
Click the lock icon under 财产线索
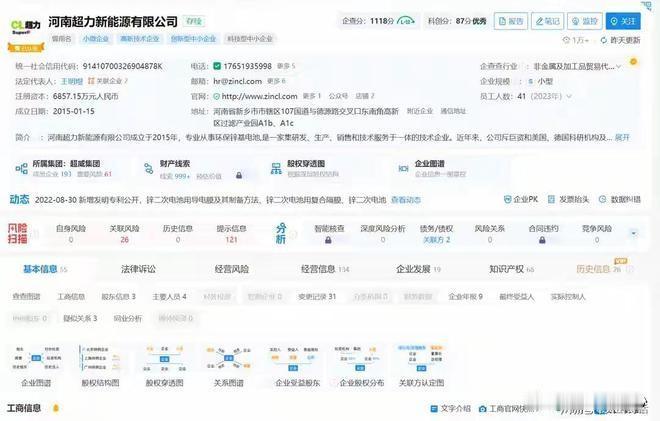click(239, 175)
